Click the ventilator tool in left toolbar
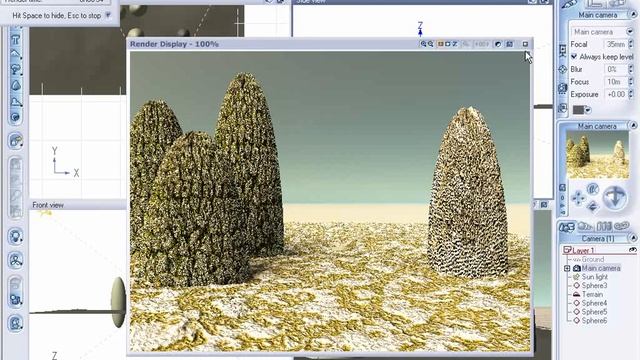640x360 pixels. 16,260
